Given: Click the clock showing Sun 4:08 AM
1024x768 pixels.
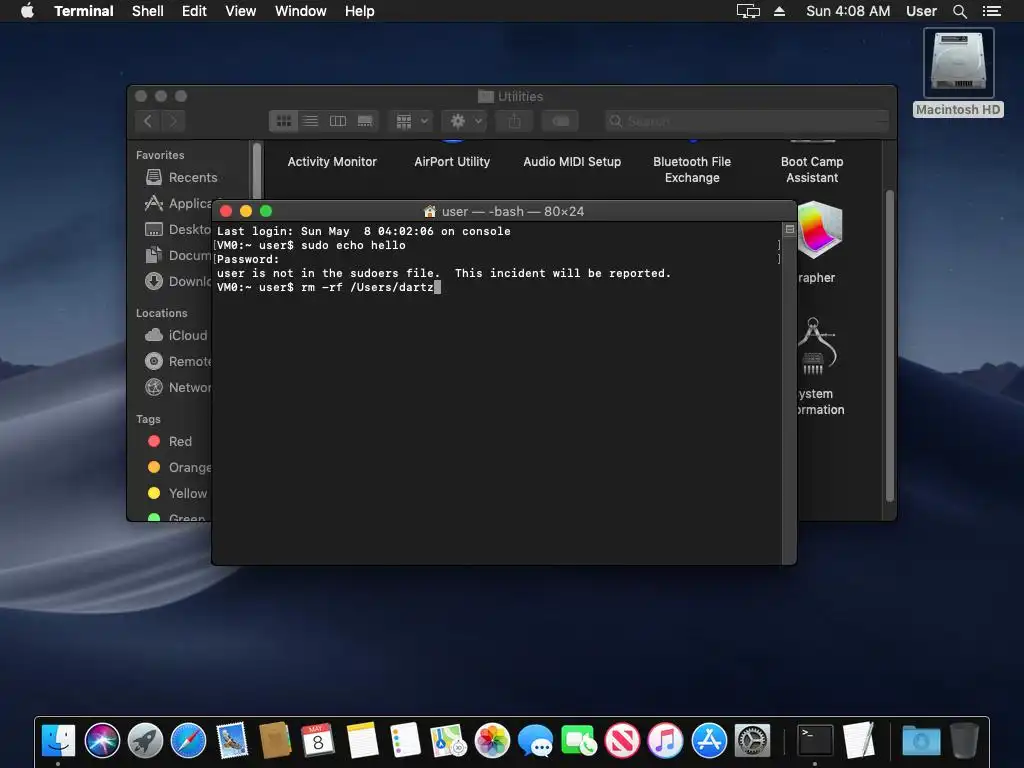Looking at the screenshot, I should pyautogui.click(x=848, y=11).
